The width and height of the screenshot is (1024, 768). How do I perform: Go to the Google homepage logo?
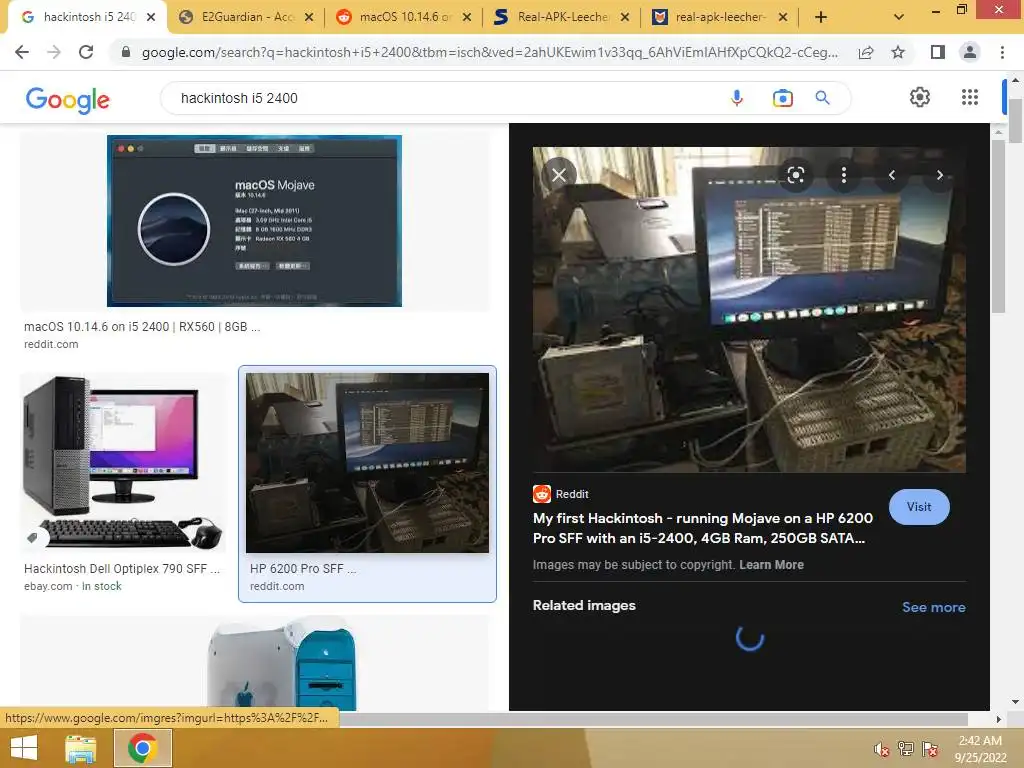pos(67,99)
